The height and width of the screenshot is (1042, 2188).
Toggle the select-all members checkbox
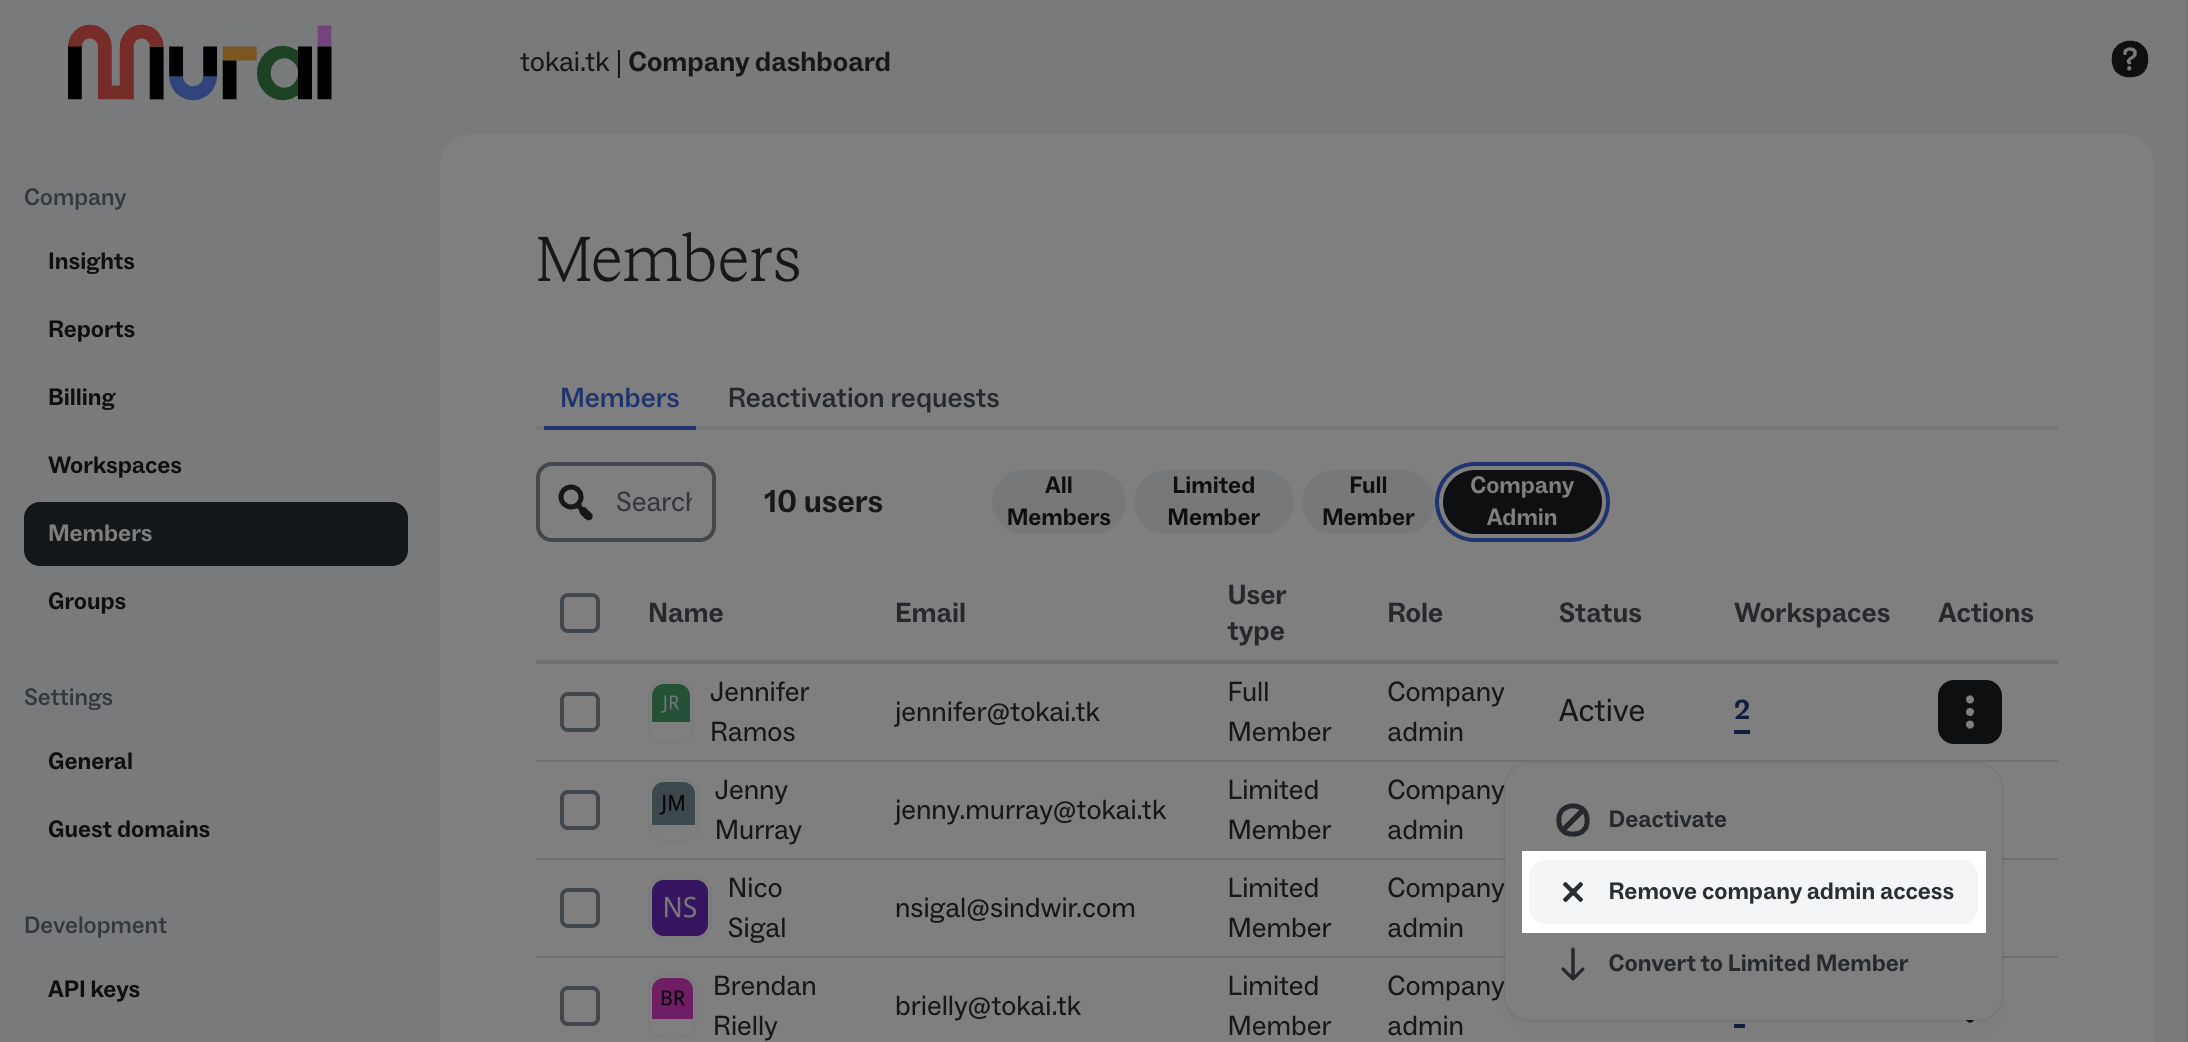tap(580, 613)
